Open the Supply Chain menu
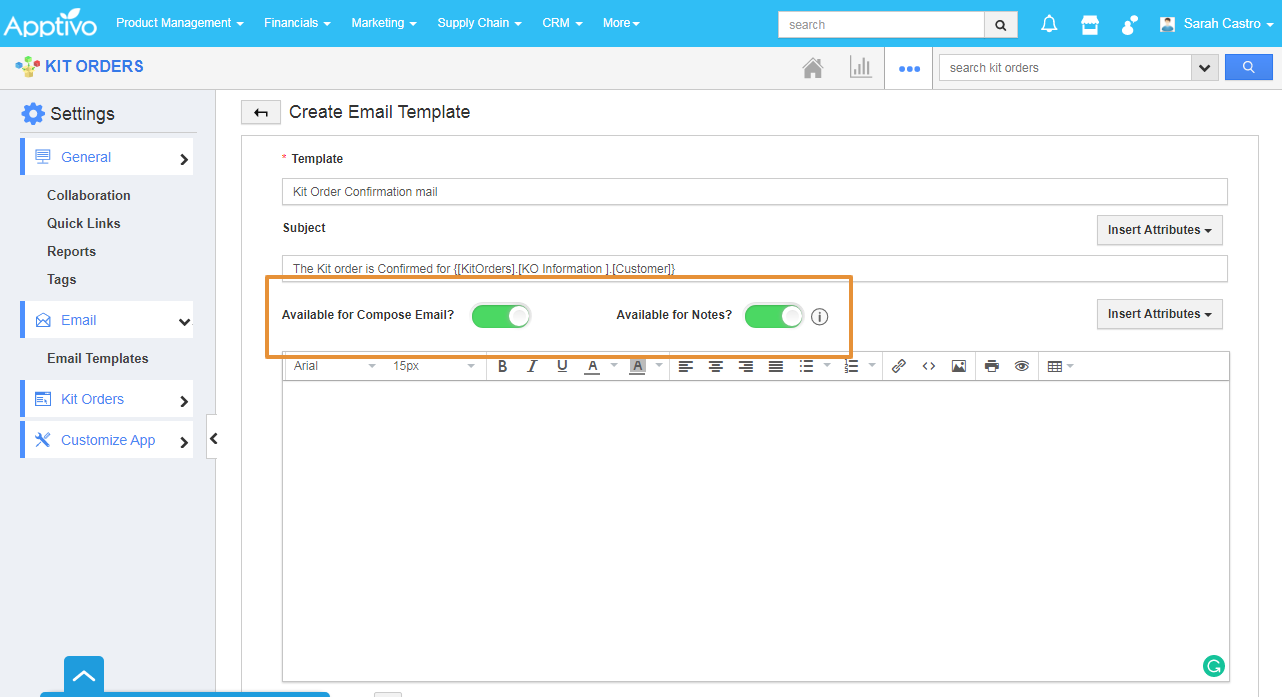 point(479,23)
